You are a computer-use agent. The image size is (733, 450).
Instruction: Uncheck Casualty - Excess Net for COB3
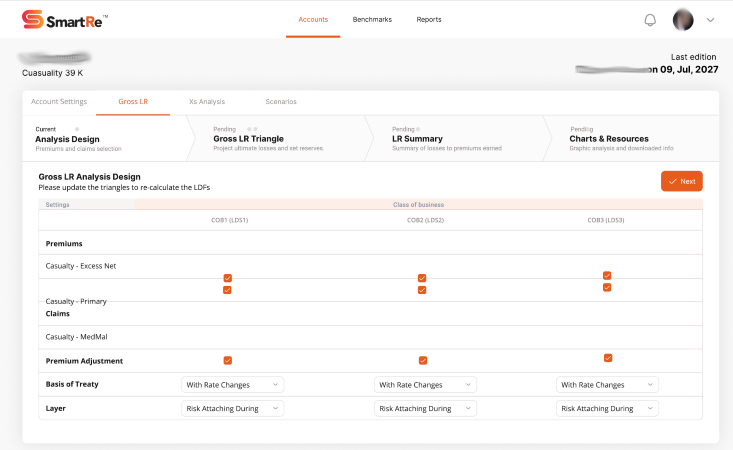click(x=607, y=275)
